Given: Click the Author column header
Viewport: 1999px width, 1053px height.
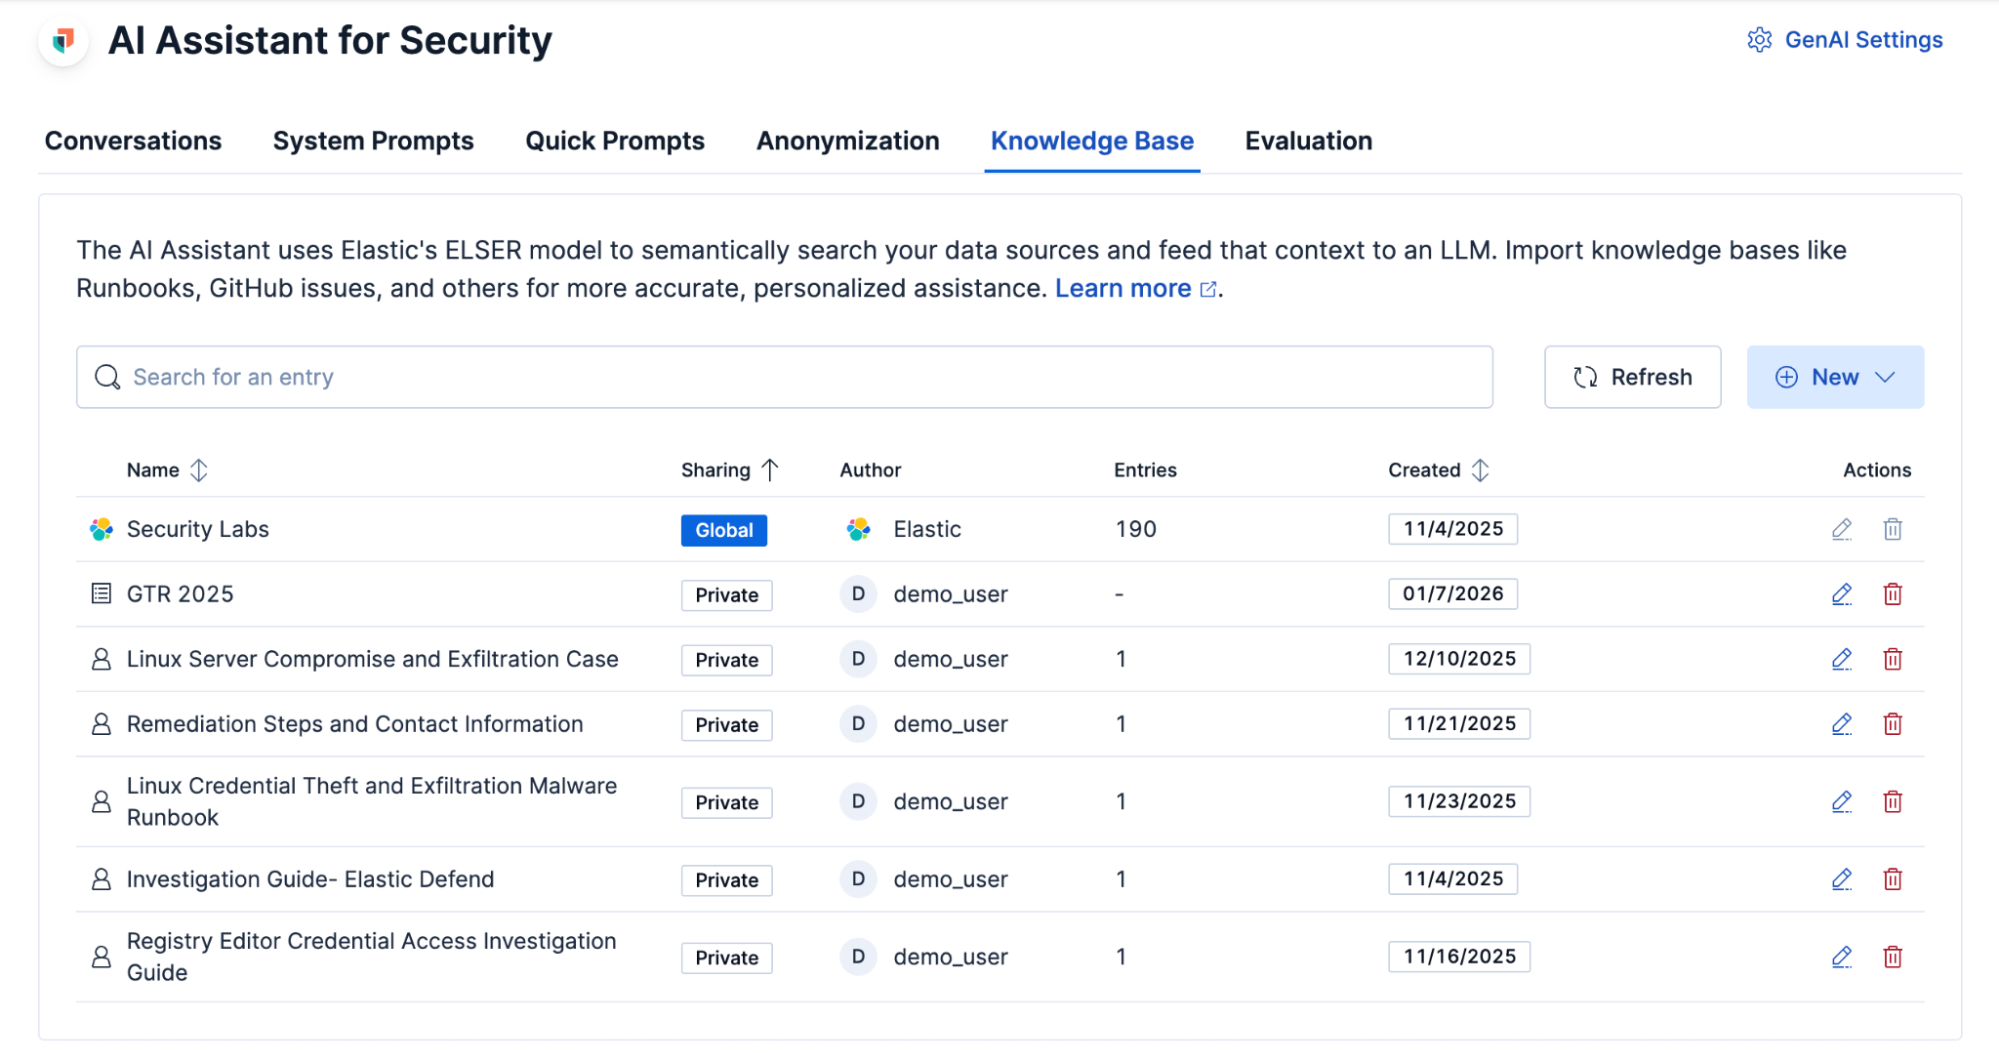Looking at the screenshot, I should (x=870, y=470).
